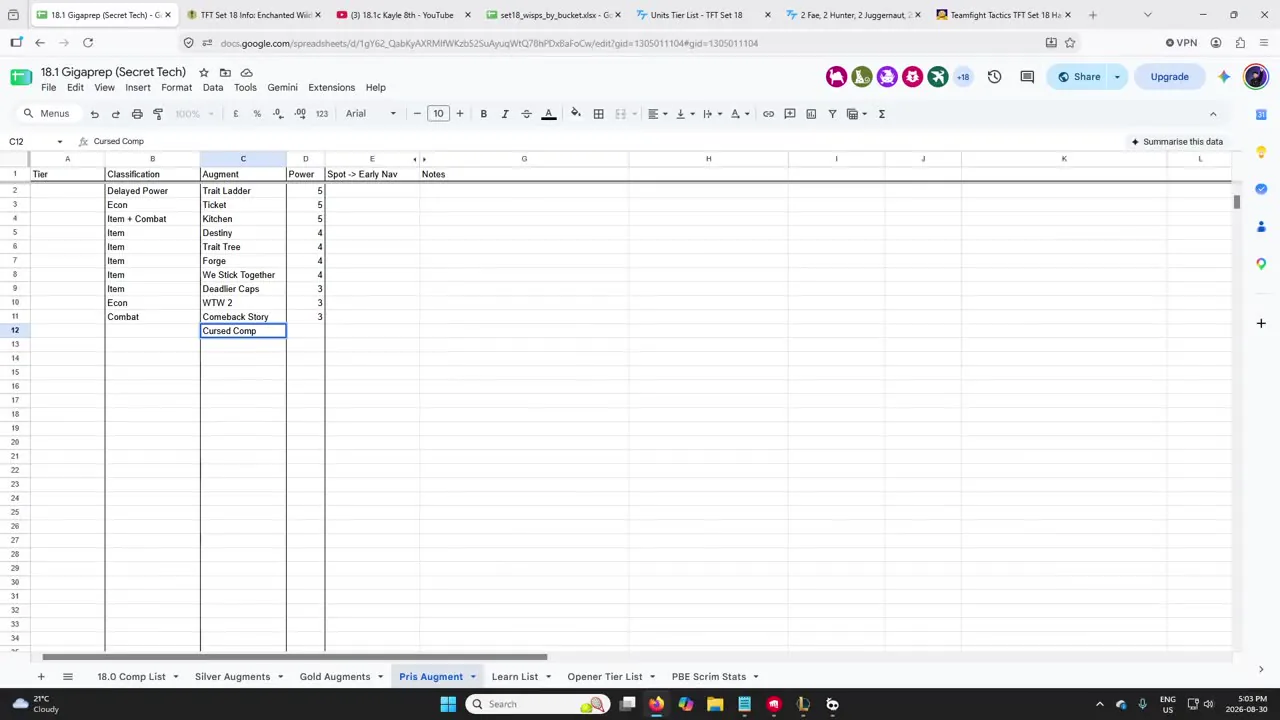Image resolution: width=1280 pixels, height=720 pixels.
Task: Click the Upgrade button
Action: tap(1169, 77)
